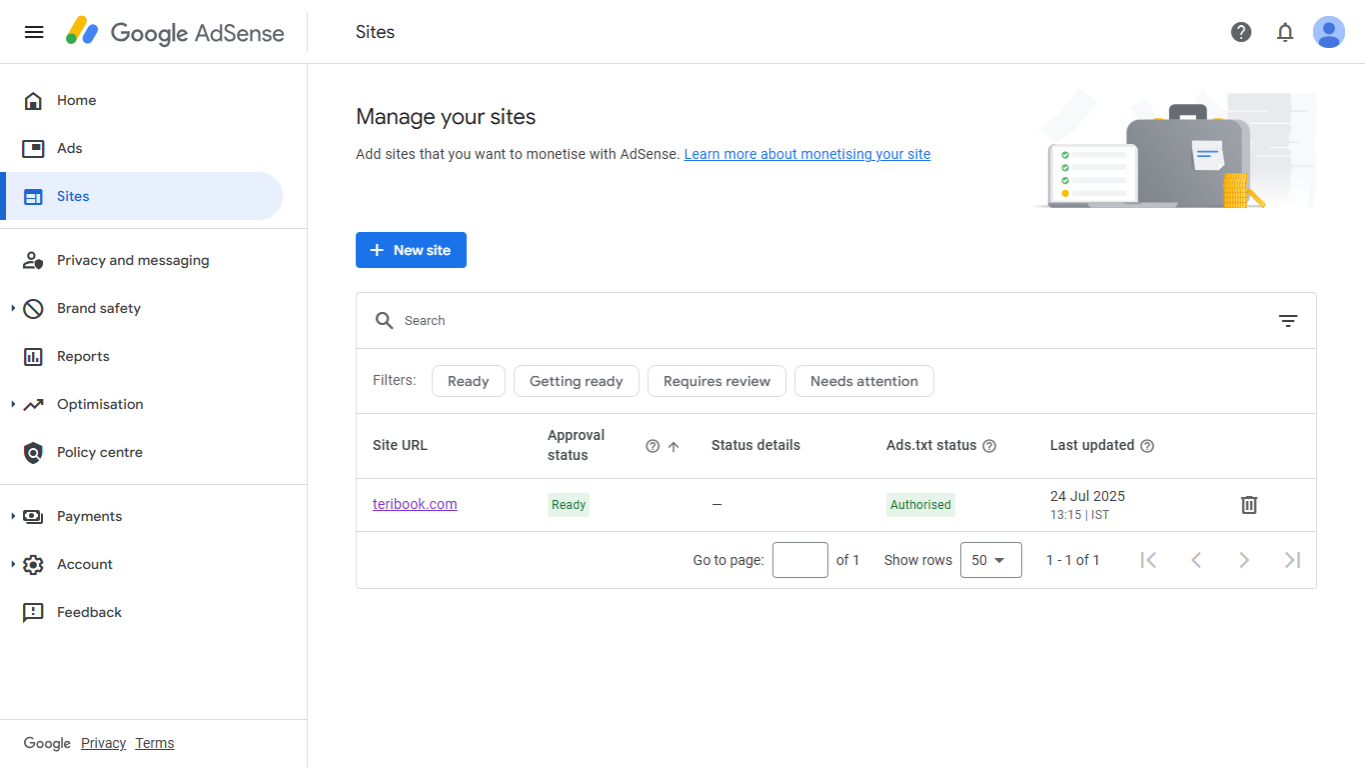Open the notifications bell

click(x=1285, y=32)
